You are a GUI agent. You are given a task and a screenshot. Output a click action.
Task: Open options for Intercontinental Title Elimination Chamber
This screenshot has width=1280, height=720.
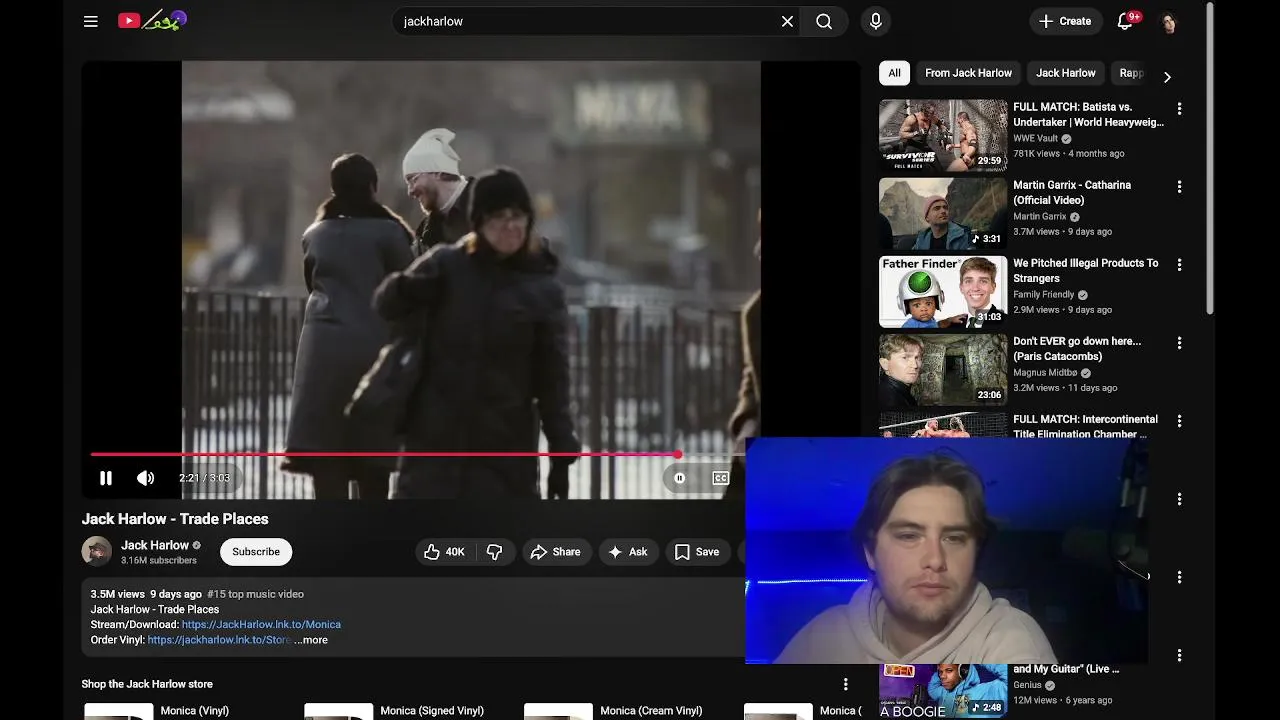click(x=1179, y=421)
